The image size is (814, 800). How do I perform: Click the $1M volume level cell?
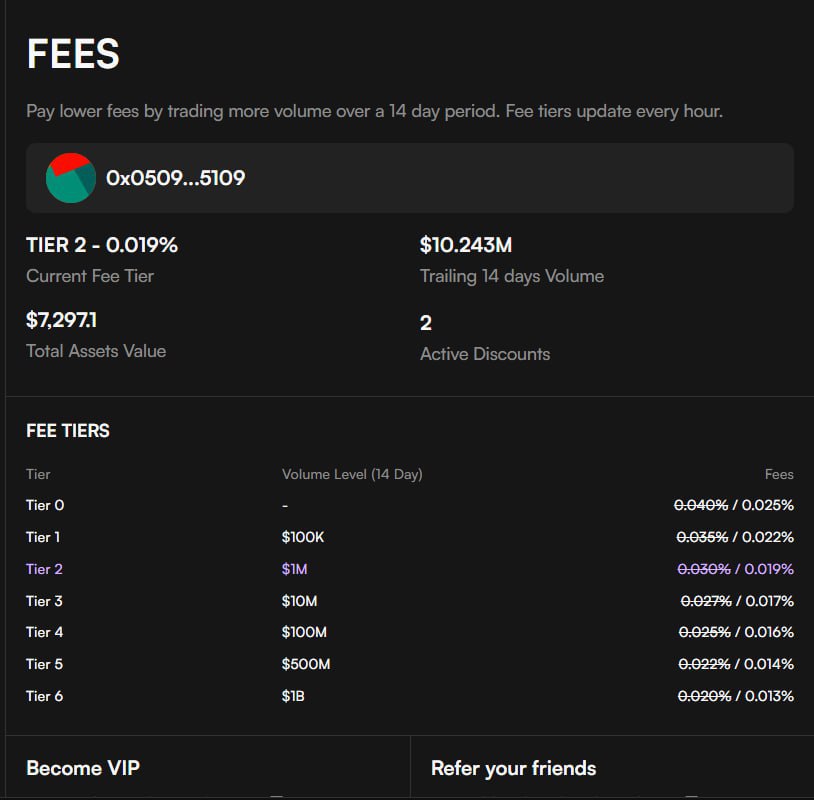(x=295, y=569)
